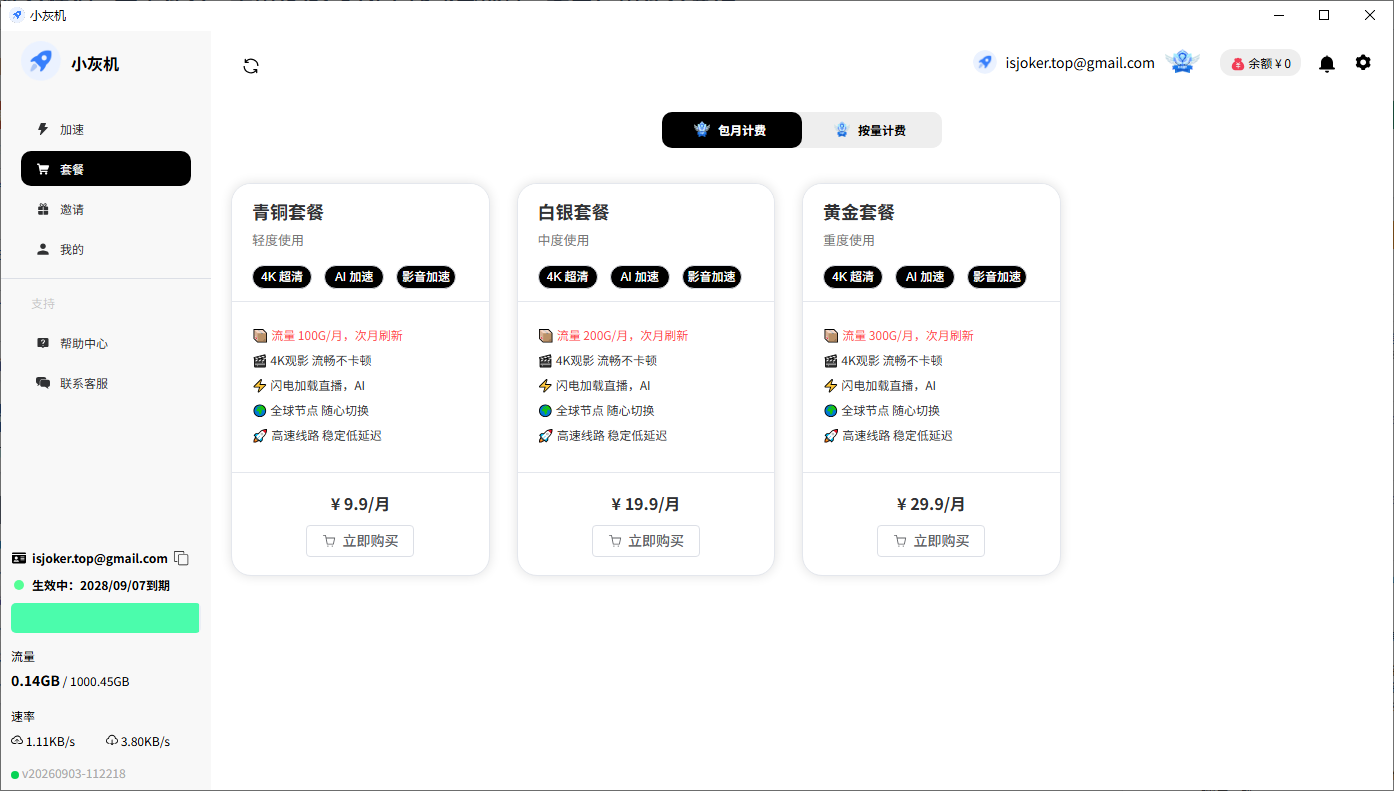
Task: Click the refresh icon at top
Action: coord(251,66)
